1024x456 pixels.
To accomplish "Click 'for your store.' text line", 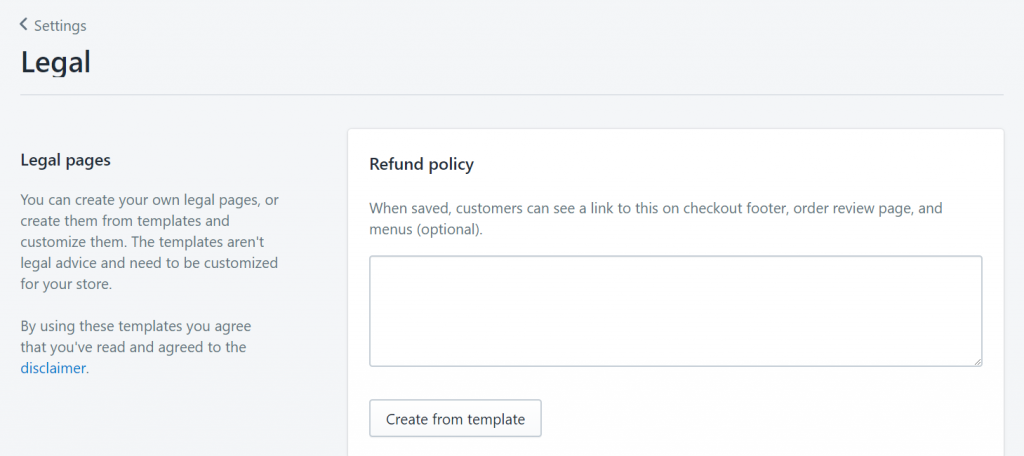I will [x=67, y=285].
